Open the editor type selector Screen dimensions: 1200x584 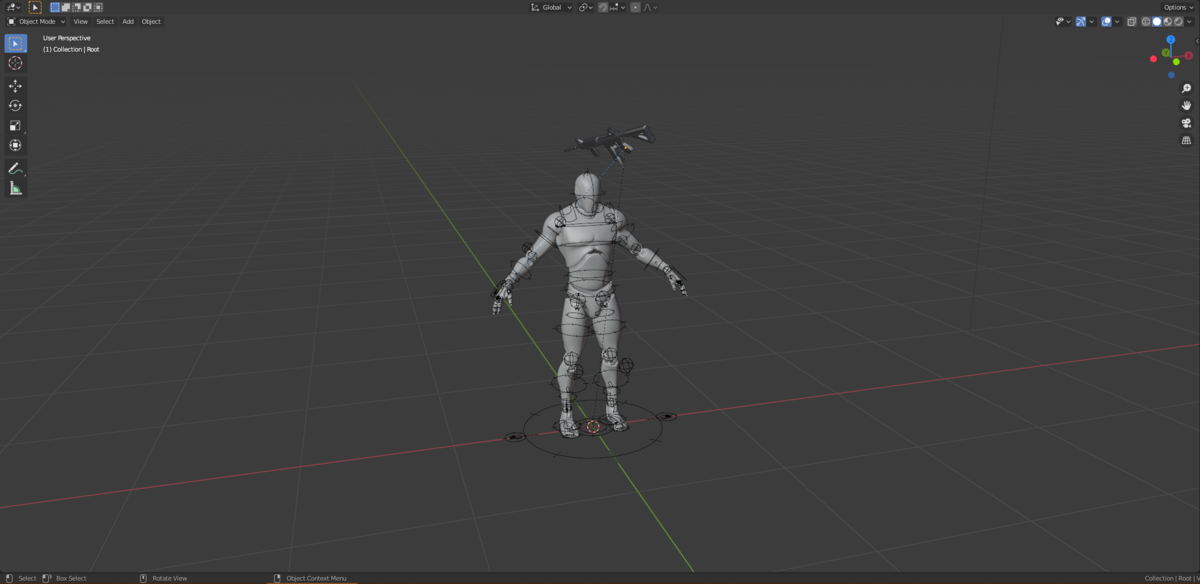[13, 7]
